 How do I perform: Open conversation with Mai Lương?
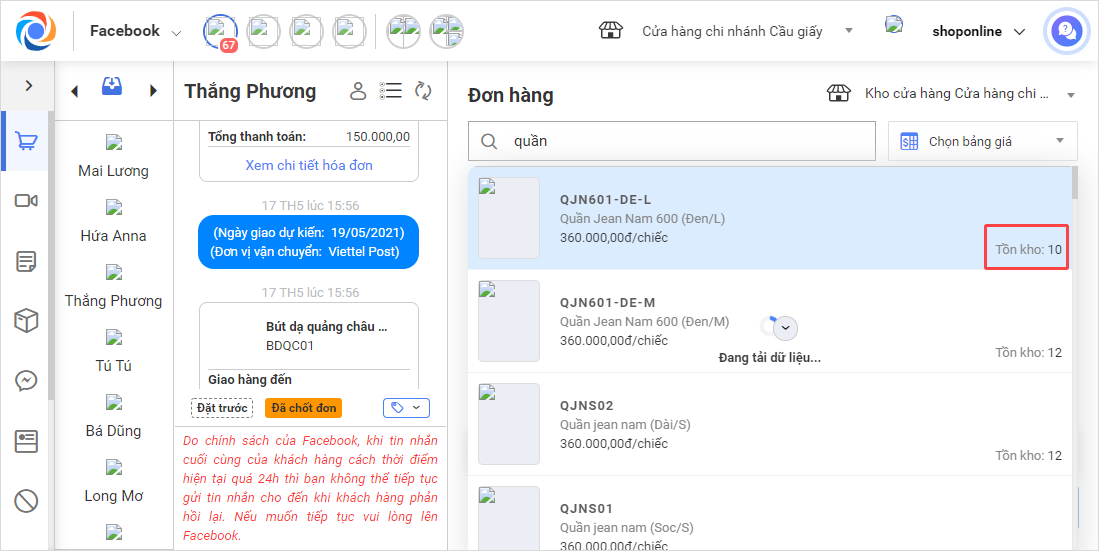point(114,156)
